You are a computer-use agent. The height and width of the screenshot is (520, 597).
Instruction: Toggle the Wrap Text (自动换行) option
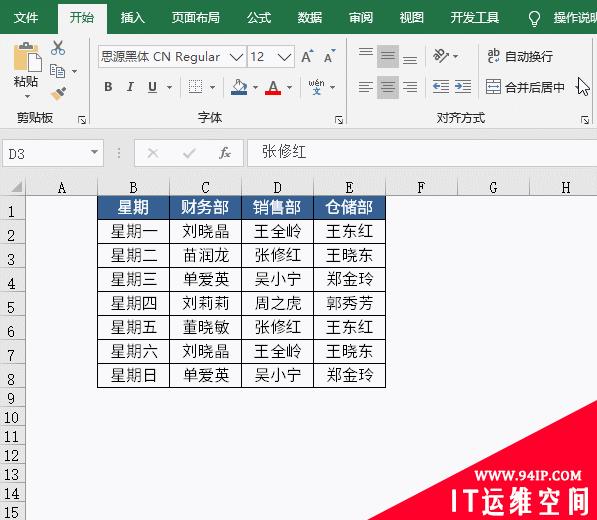pos(520,56)
